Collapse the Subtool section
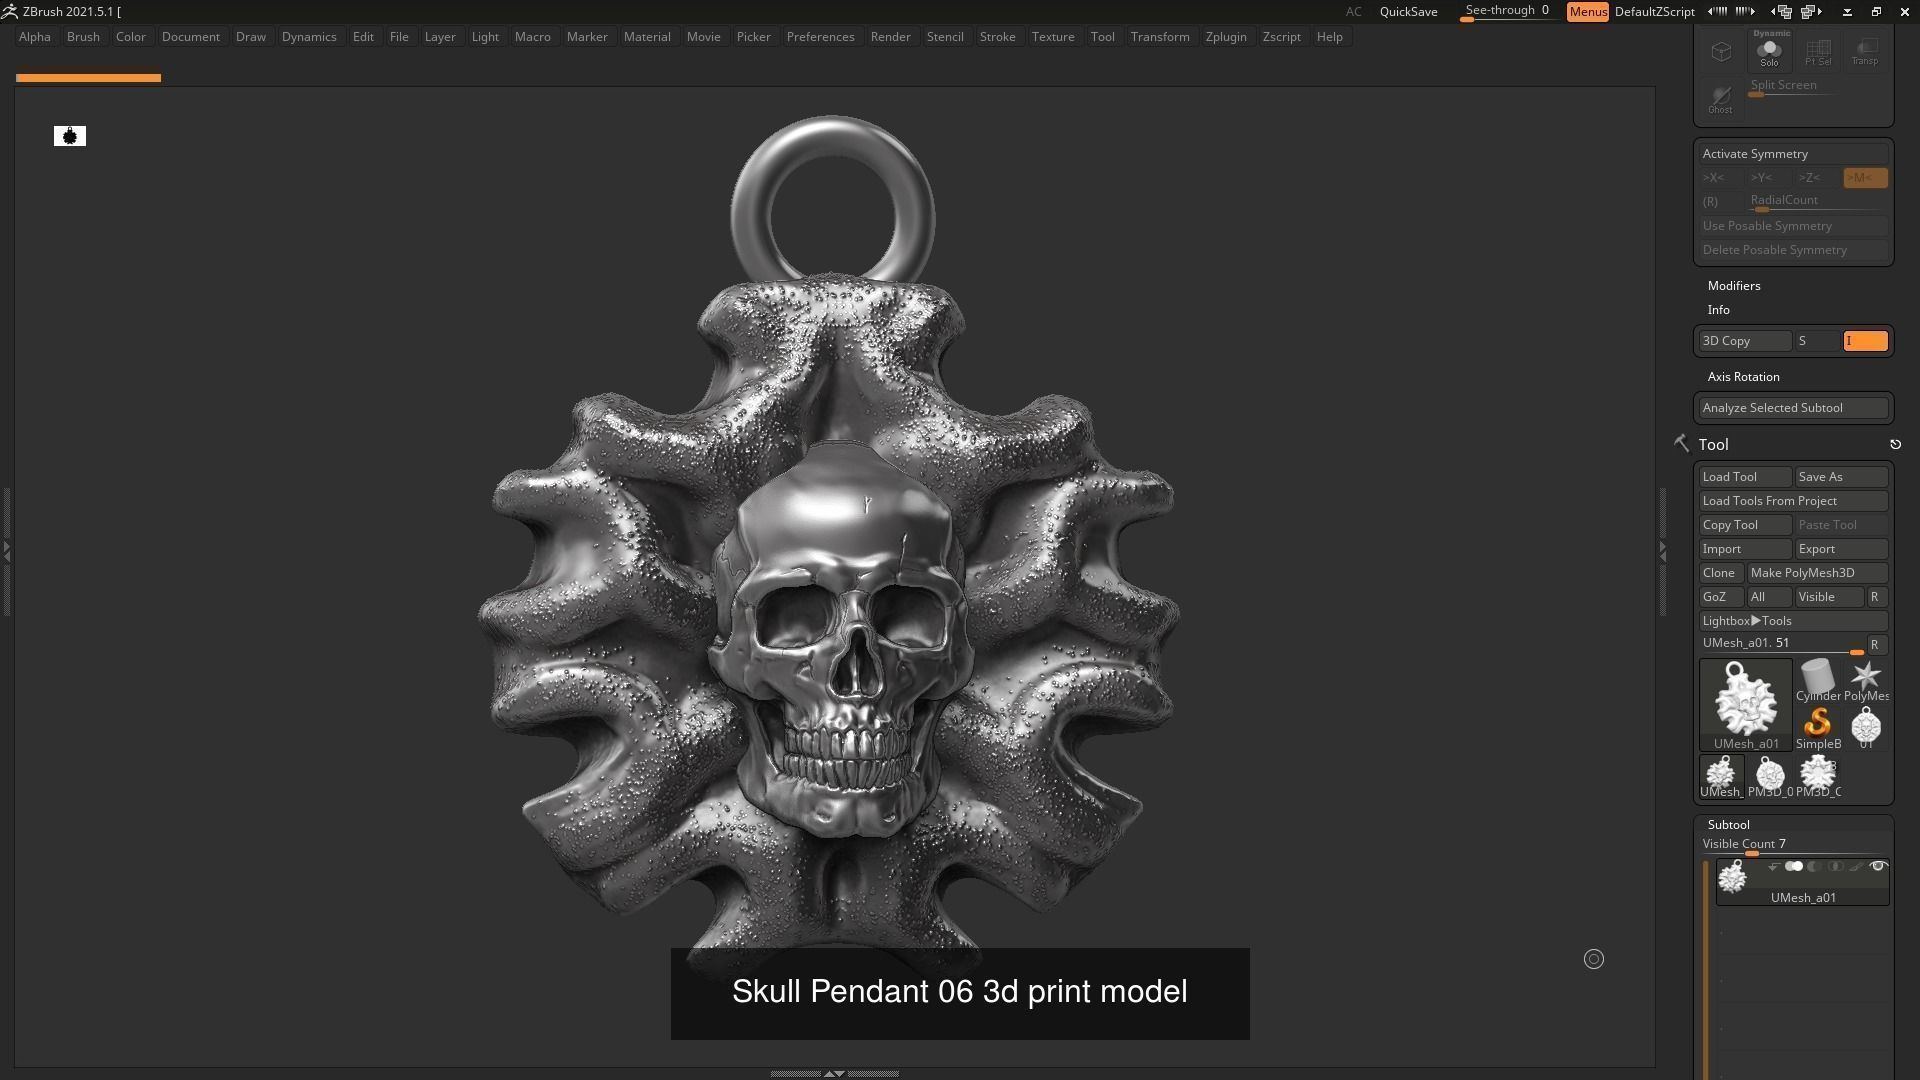Screen dimensions: 1920x1080 click(1728, 825)
